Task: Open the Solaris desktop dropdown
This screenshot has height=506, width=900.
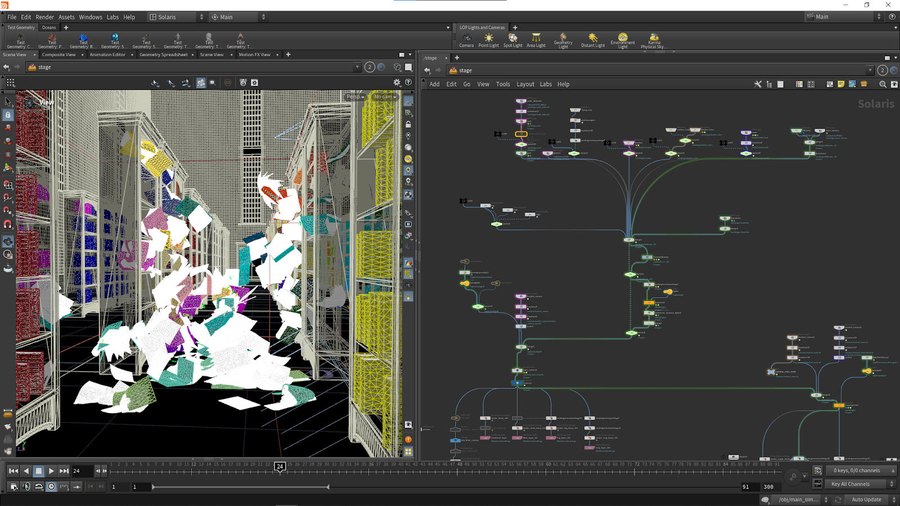Action: [175, 17]
